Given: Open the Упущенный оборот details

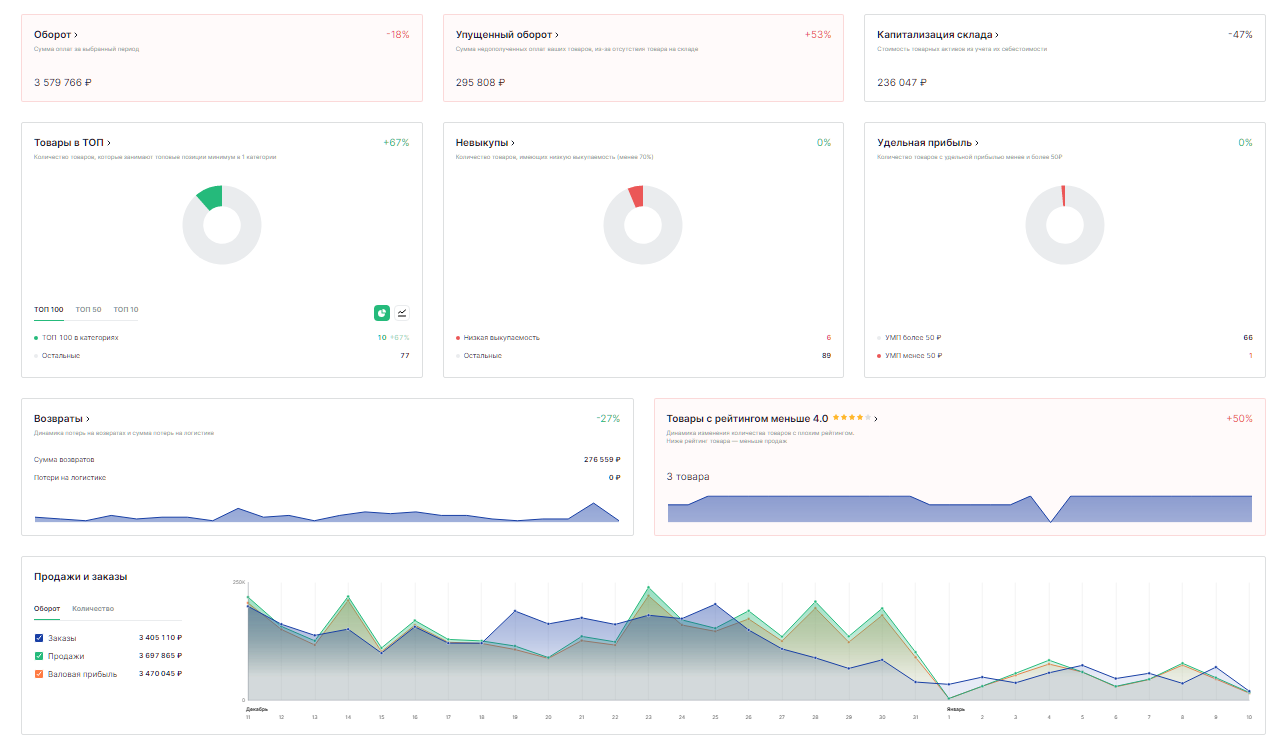Looking at the screenshot, I should [x=507, y=35].
